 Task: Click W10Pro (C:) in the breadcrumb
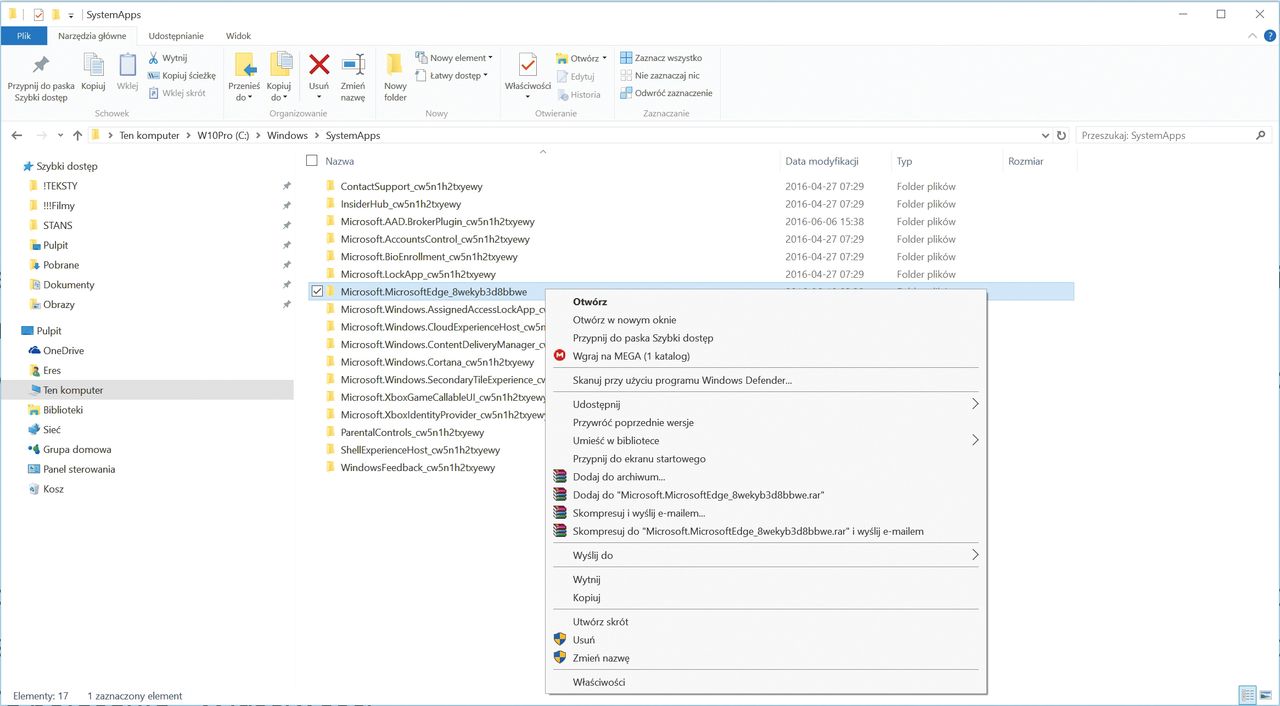223,135
